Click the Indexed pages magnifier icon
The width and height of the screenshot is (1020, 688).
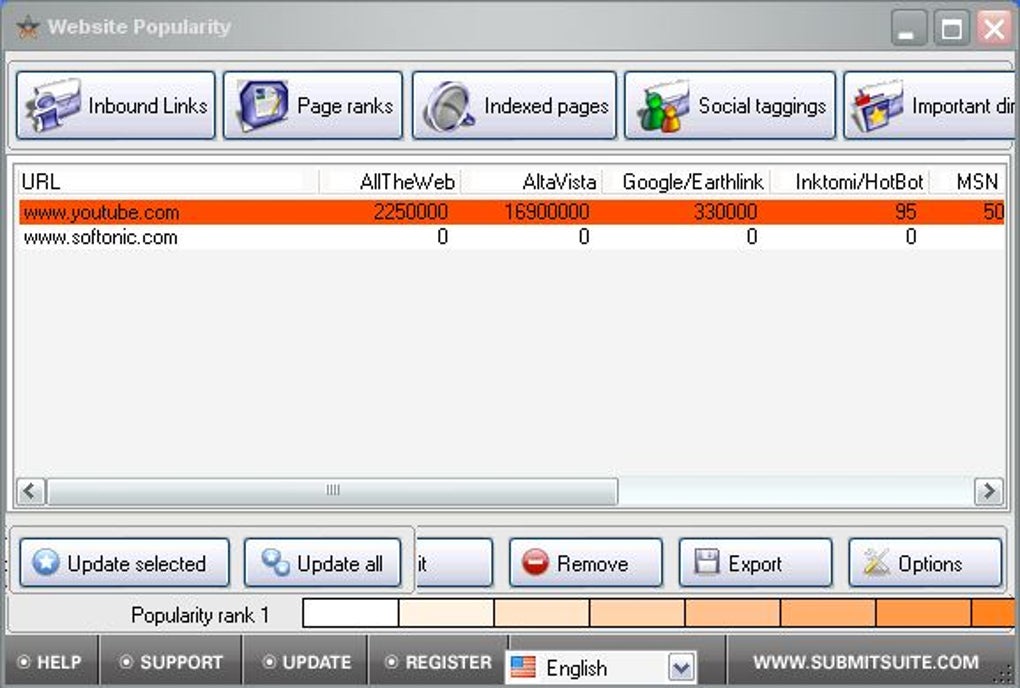coord(449,106)
